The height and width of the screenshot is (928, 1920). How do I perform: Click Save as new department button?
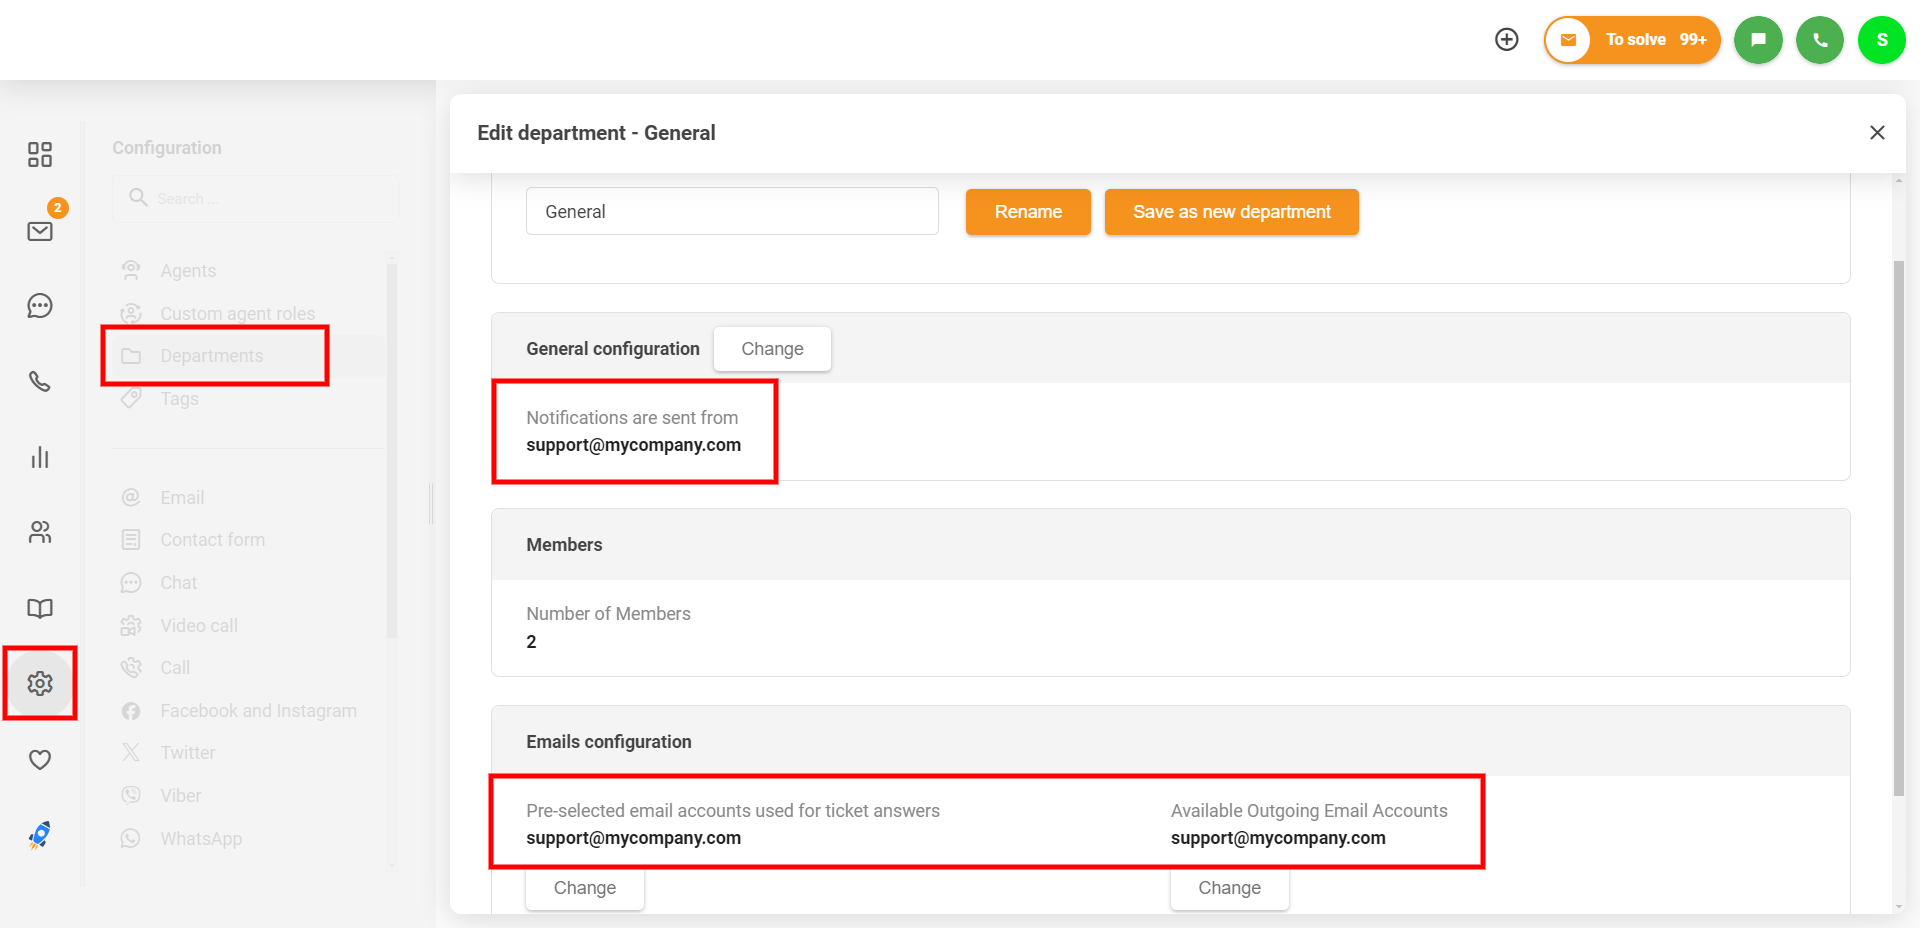pos(1231,212)
